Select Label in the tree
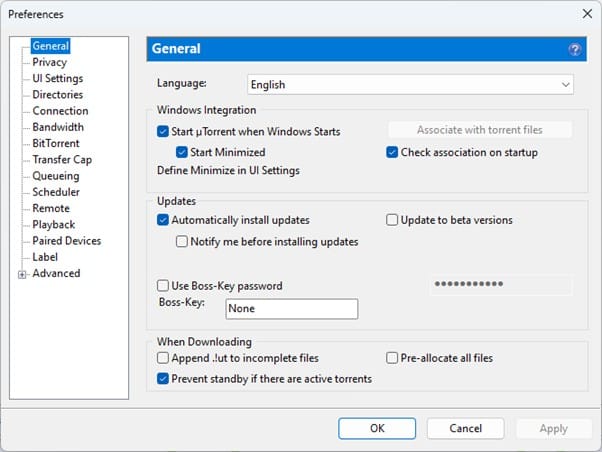602x452 pixels. (45, 257)
